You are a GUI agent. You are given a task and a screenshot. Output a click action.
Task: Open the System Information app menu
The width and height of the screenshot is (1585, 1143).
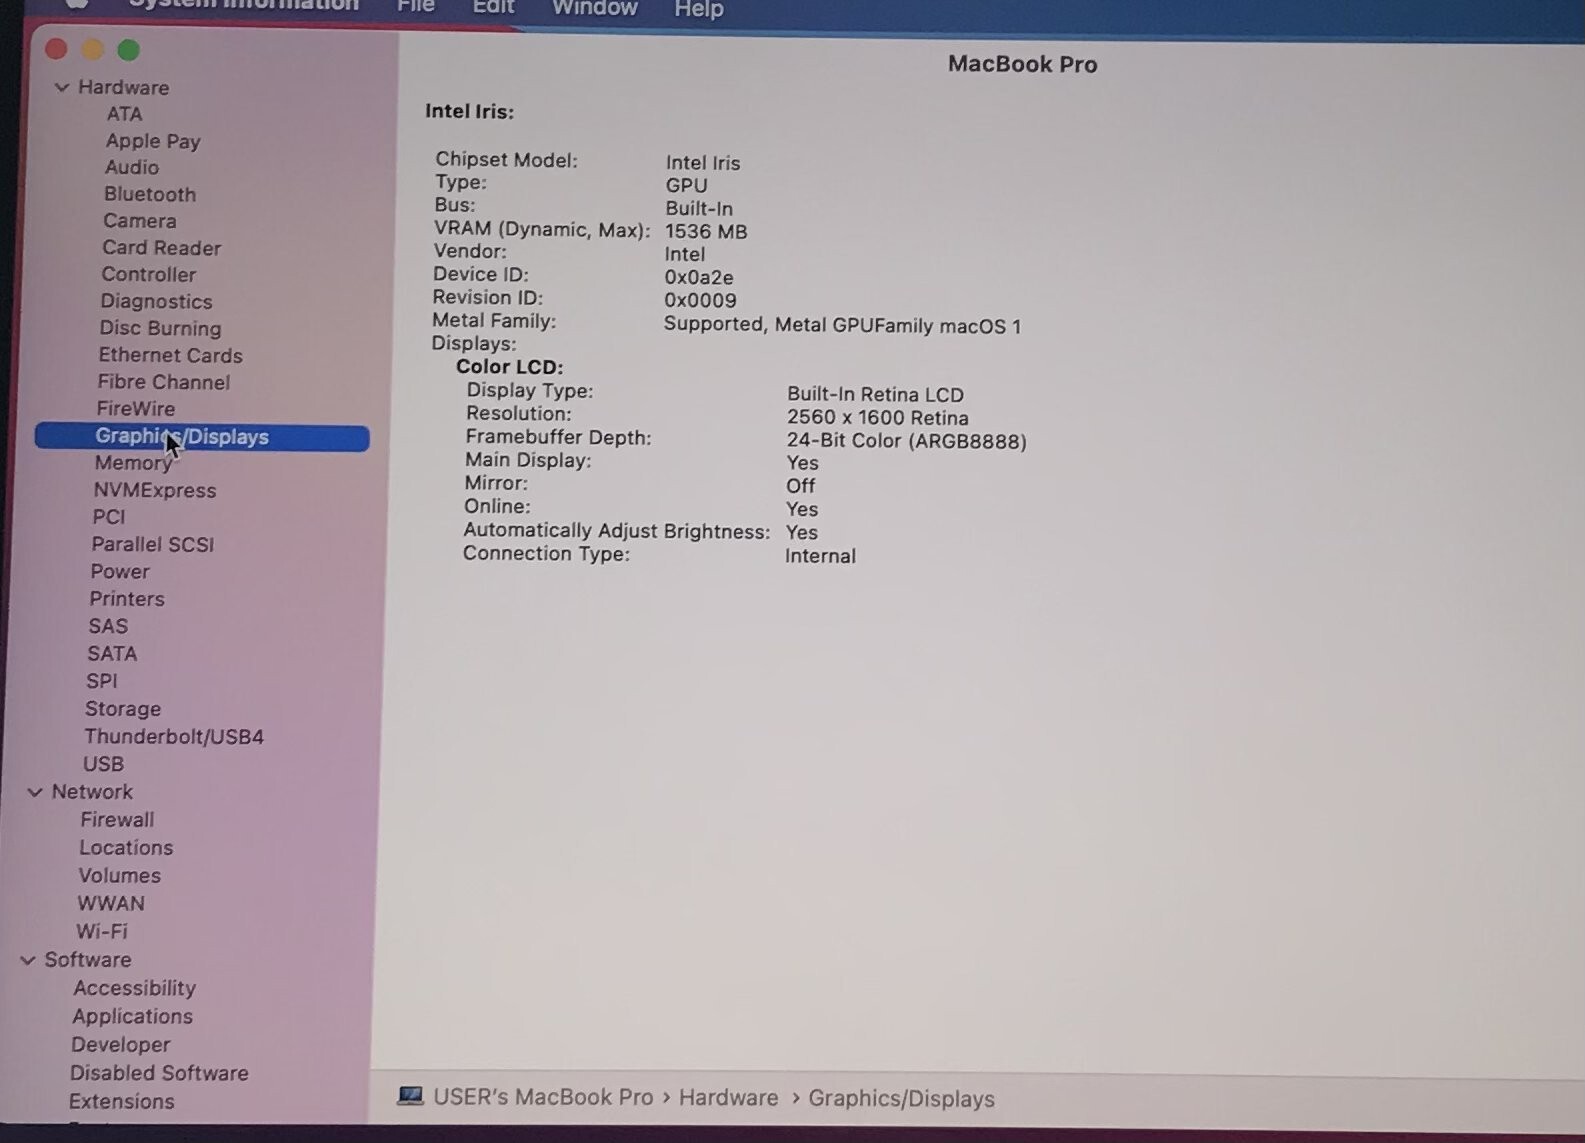(x=243, y=5)
